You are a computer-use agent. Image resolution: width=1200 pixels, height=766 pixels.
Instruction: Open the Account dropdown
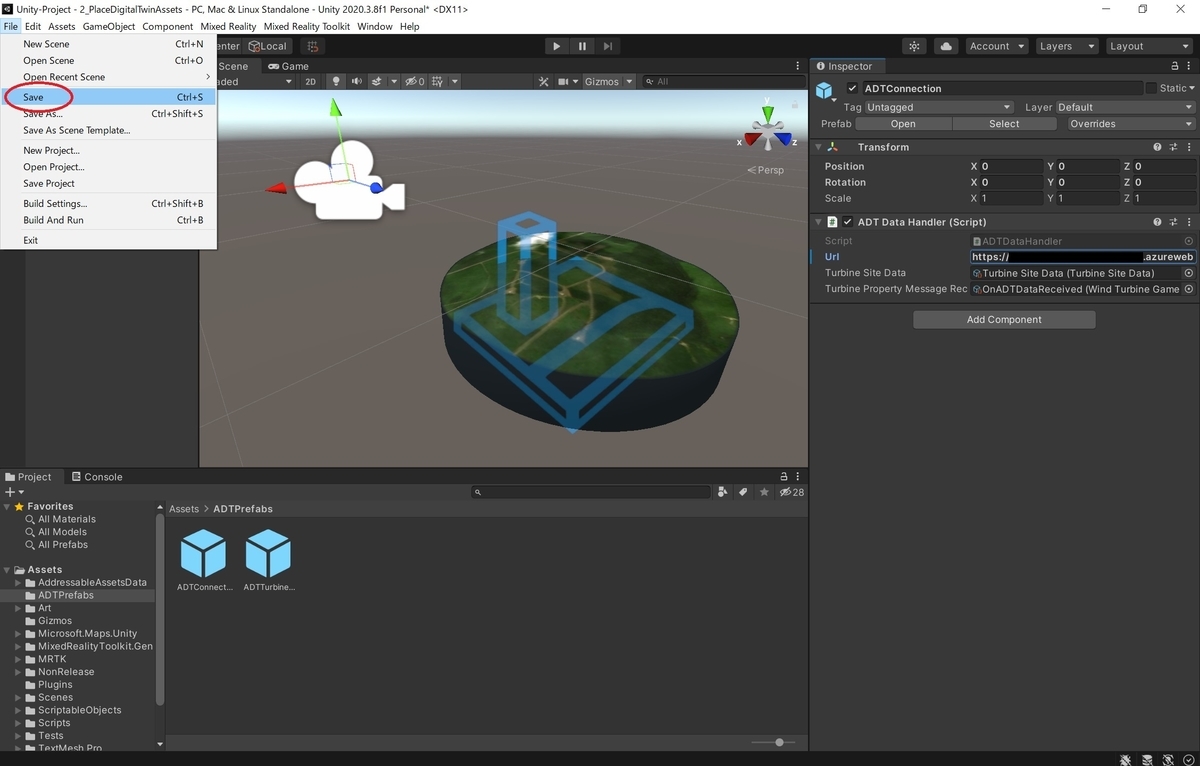click(x=996, y=46)
